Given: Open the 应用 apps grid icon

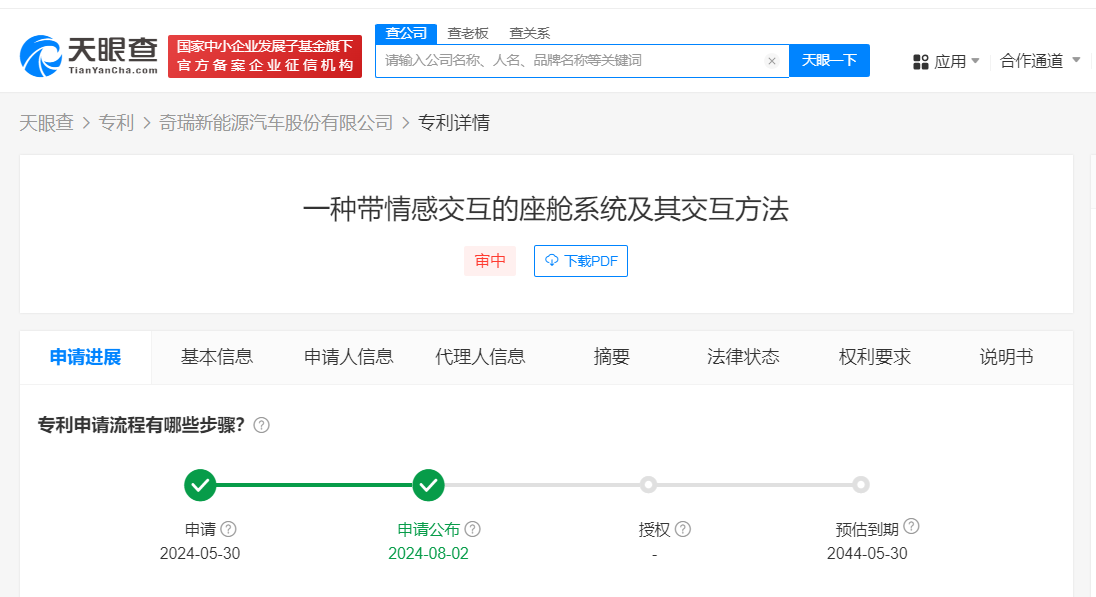Looking at the screenshot, I should [x=920, y=60].
